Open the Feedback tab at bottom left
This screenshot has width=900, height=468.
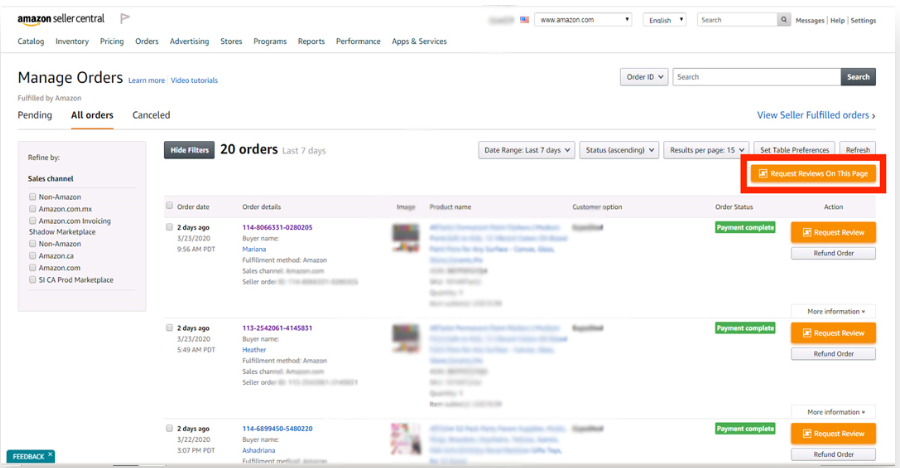point(28,457)
